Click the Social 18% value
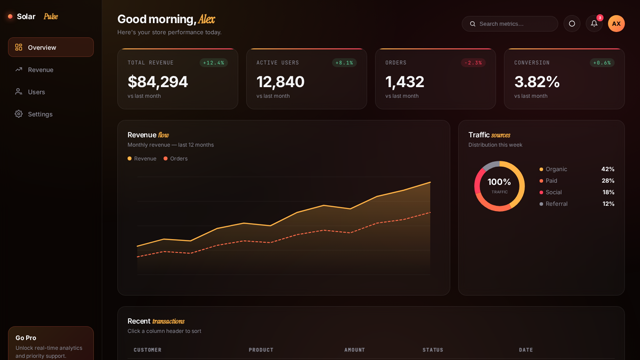The height and width of the screenshot is (360, 640). (608, 192)
